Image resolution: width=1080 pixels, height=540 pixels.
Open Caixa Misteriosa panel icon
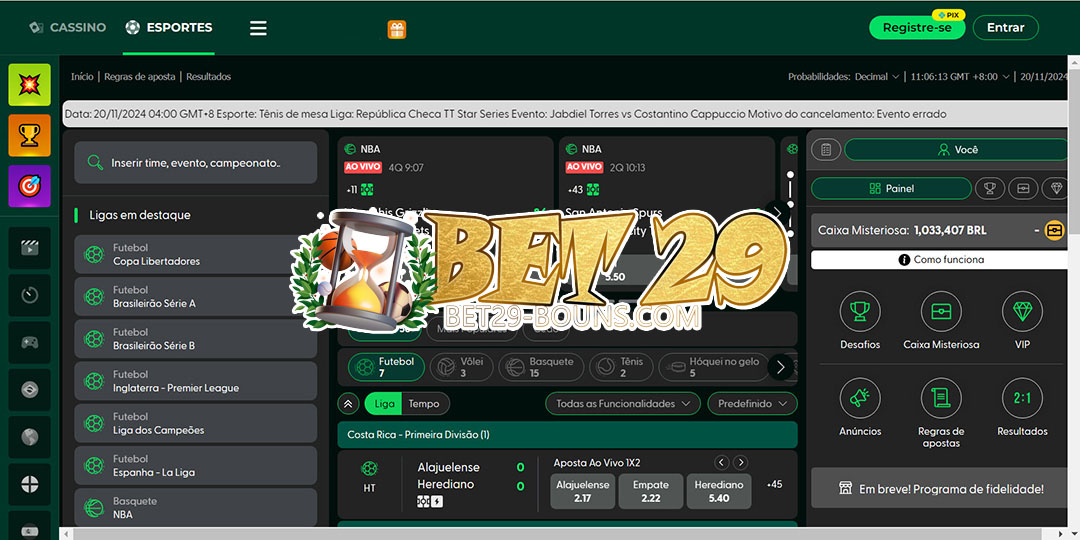tap(941, 311)
